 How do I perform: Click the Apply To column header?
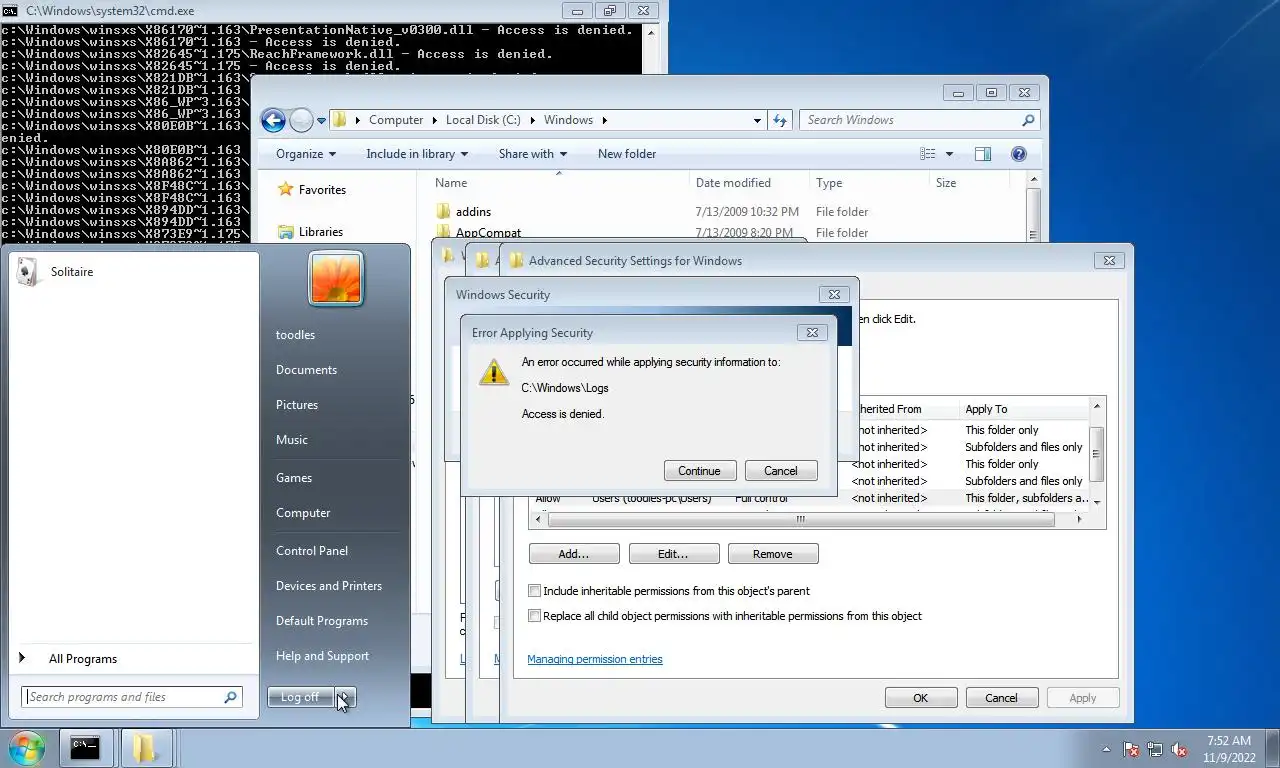click(1023, 409)
